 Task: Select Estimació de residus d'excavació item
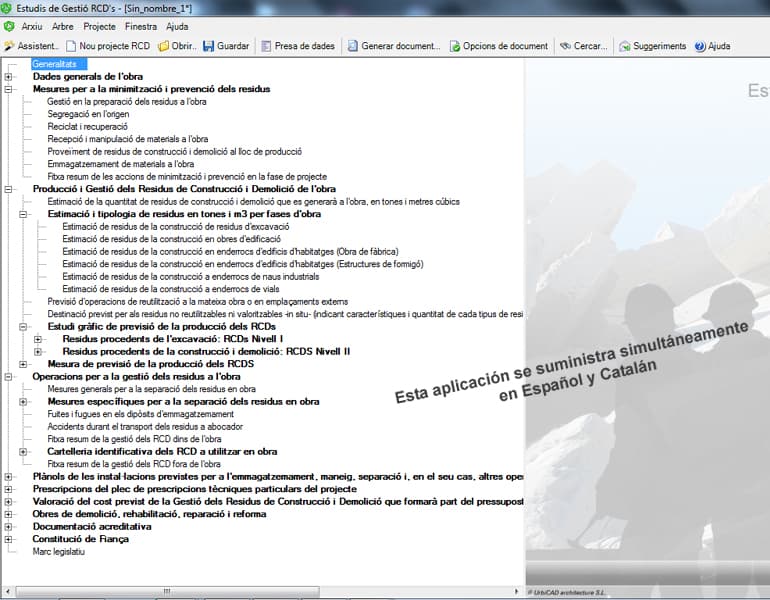(176, 227)
